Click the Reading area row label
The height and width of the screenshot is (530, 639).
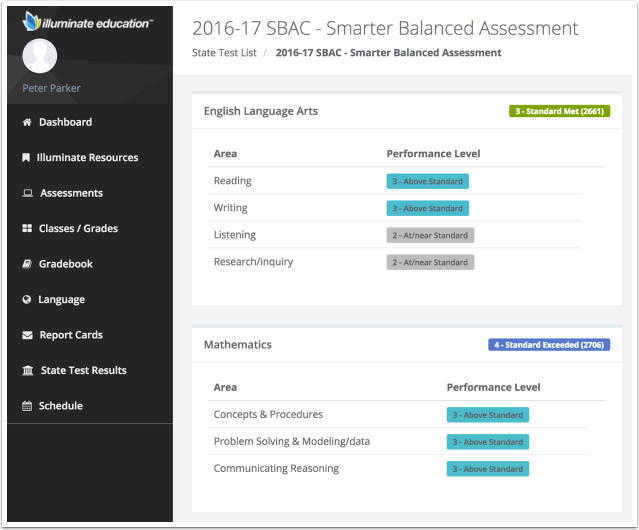[233, 181]
